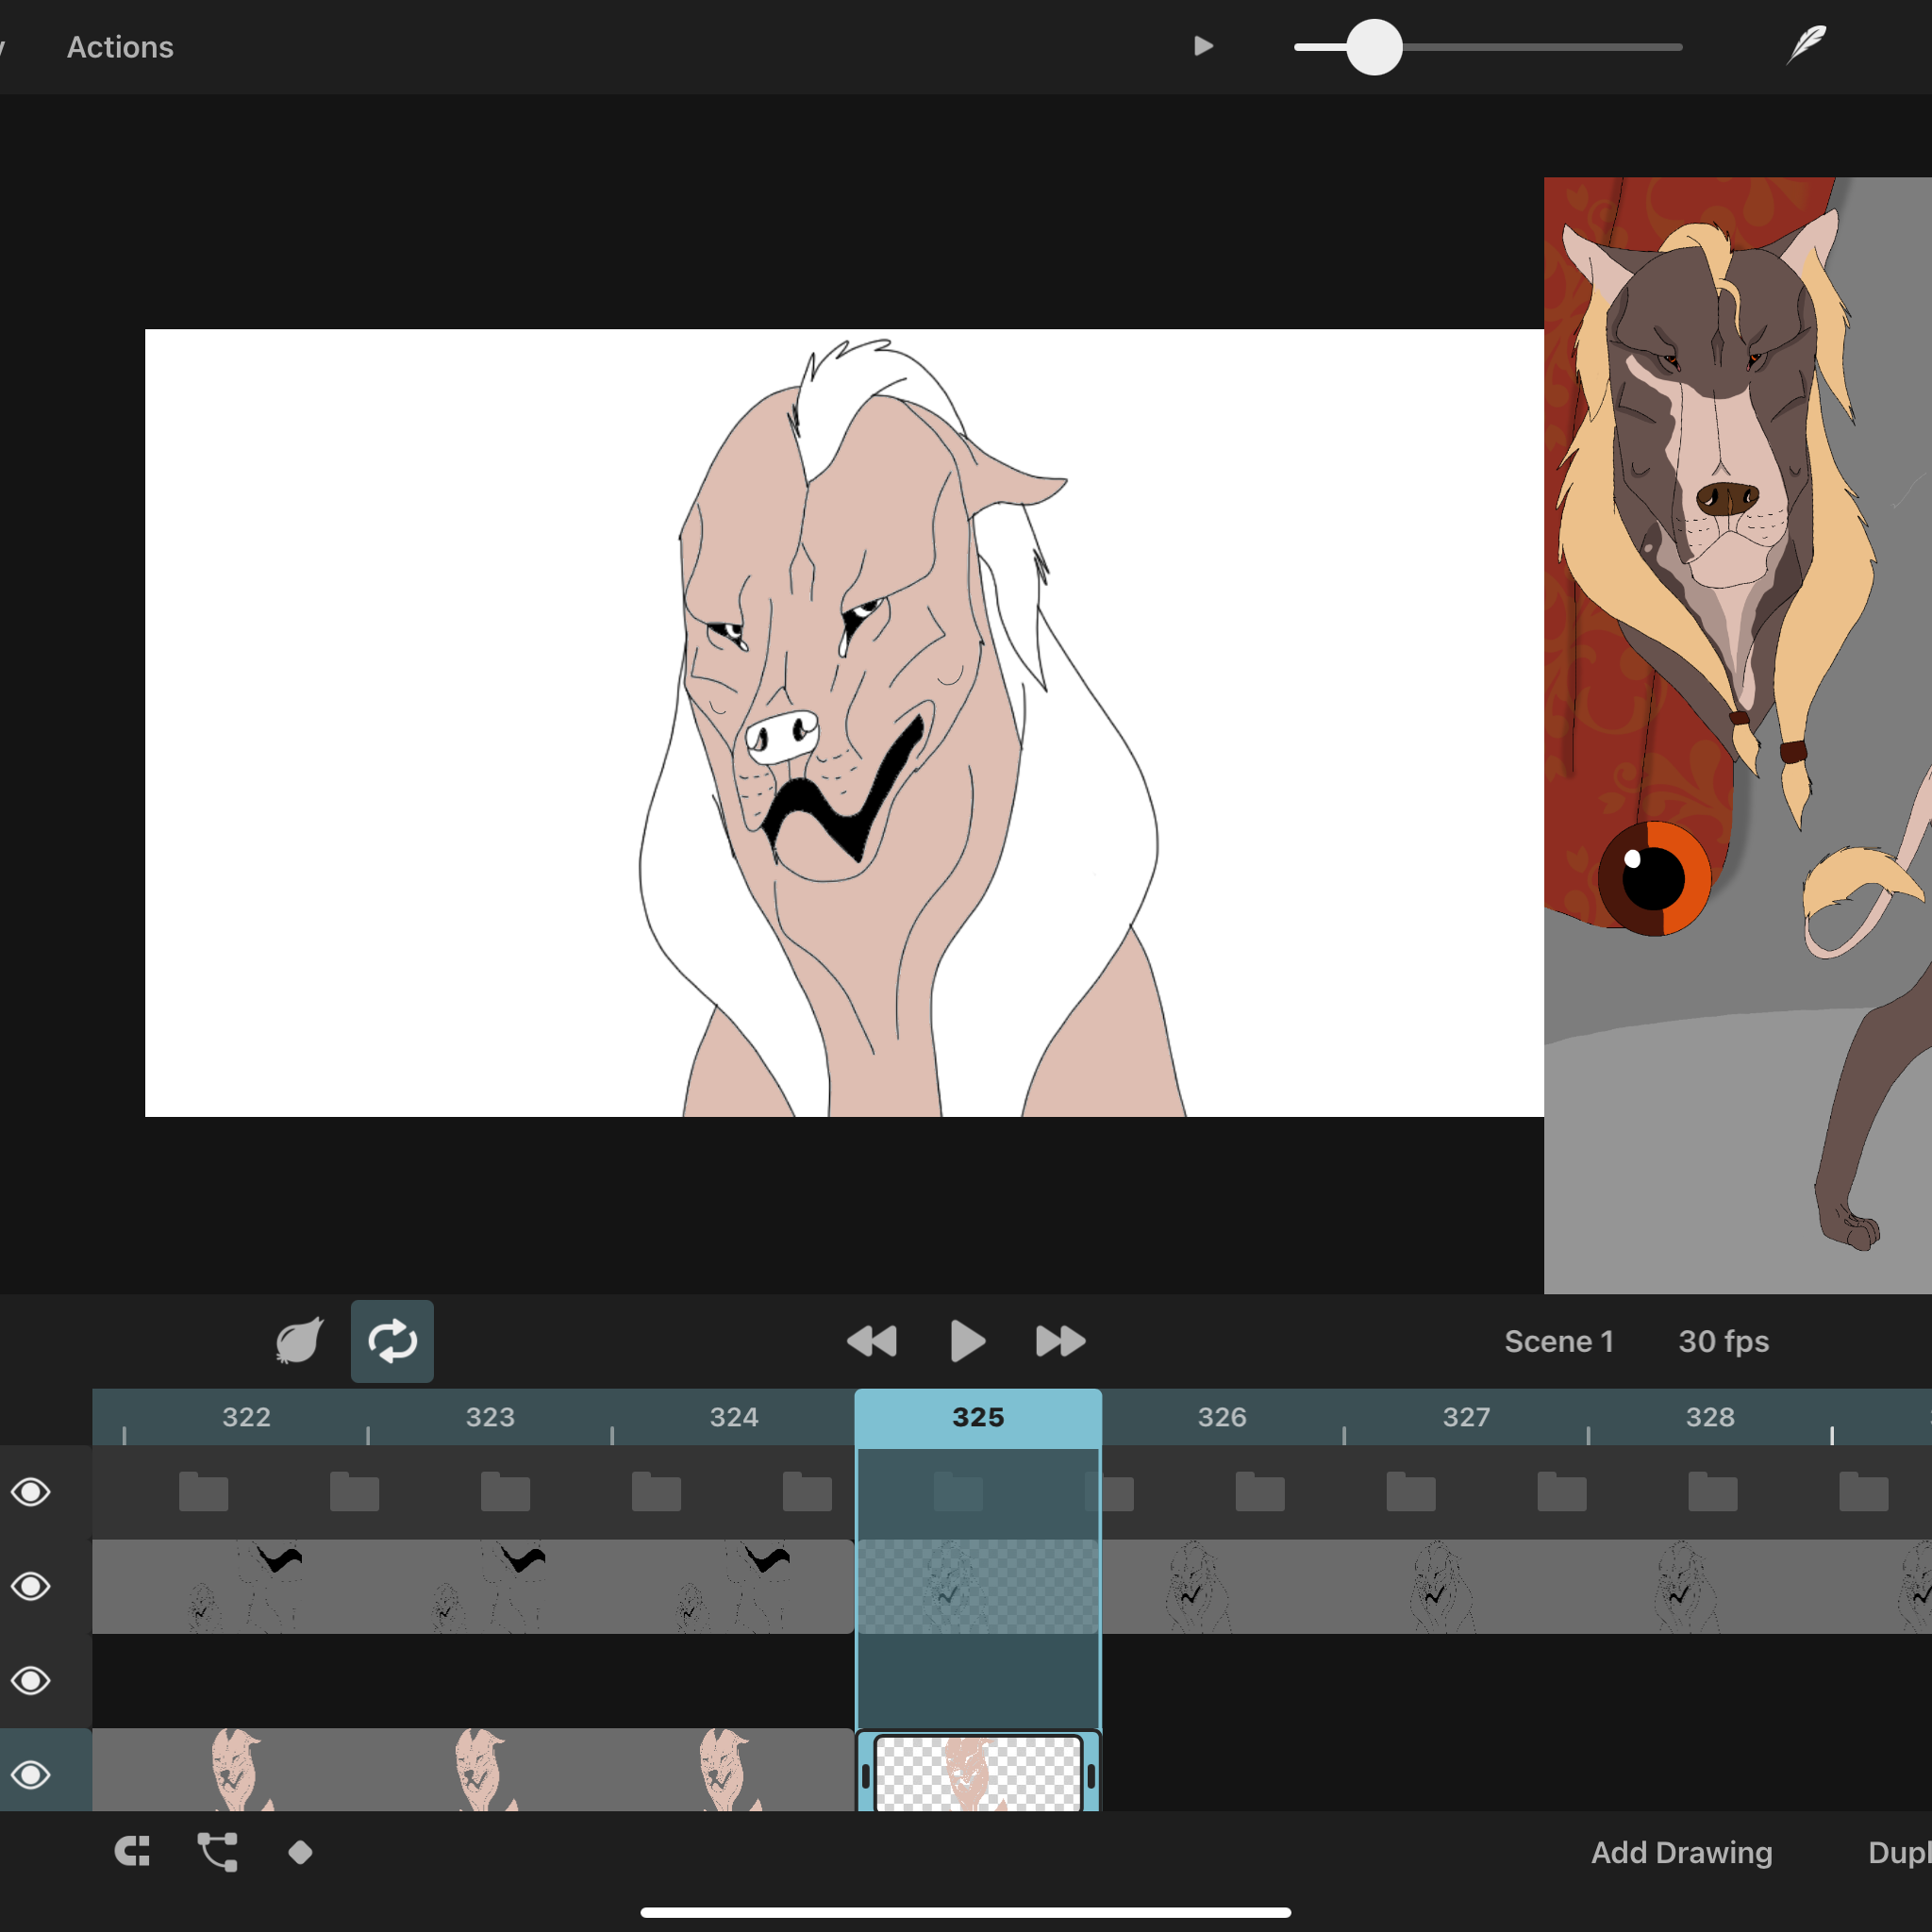The width and height of the screenshot is (1932, 1932).
Task: Click the rewind playback button
Action: [x=871, y=1341]
